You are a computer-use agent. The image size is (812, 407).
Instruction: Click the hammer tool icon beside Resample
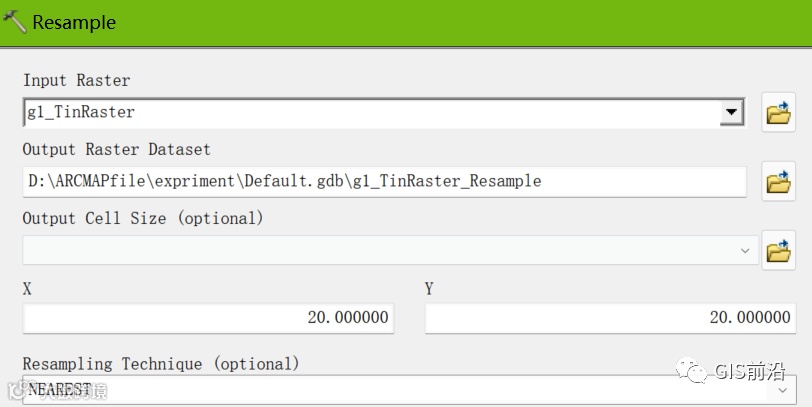coord(14,22)
